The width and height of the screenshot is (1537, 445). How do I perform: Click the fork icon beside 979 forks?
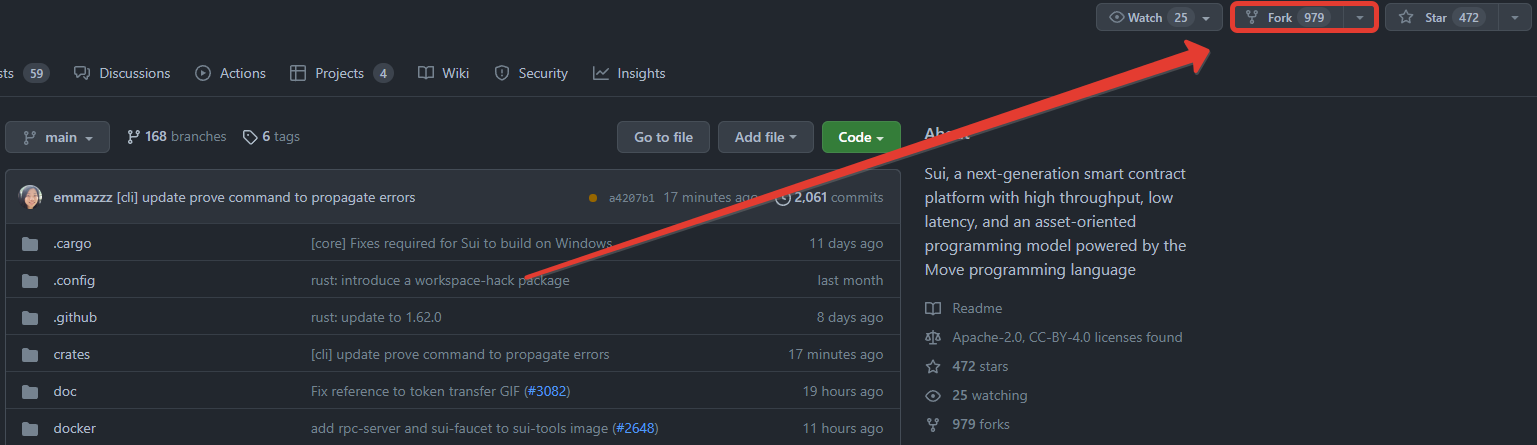[933, 424]
